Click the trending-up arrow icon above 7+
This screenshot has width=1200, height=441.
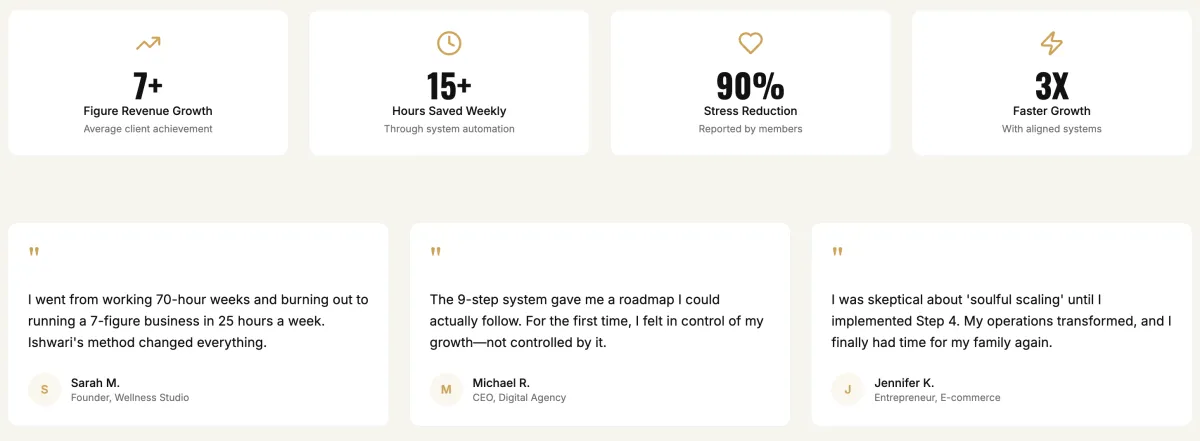[x=148, y=43]
